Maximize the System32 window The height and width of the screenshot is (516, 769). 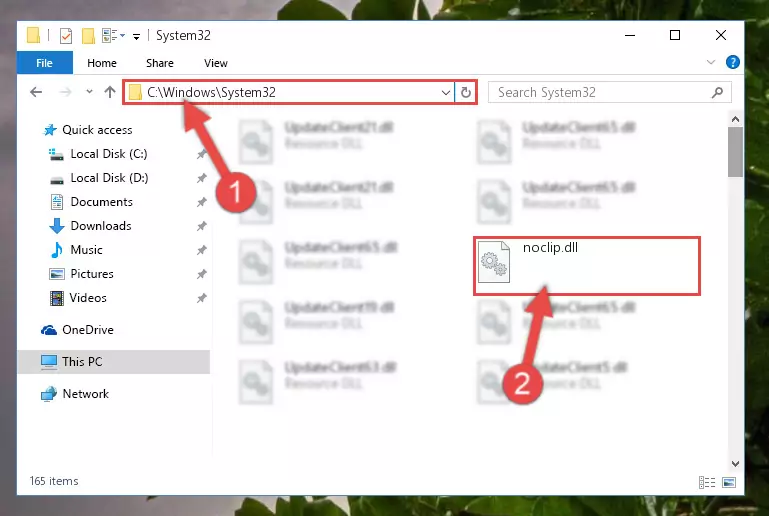675,35
